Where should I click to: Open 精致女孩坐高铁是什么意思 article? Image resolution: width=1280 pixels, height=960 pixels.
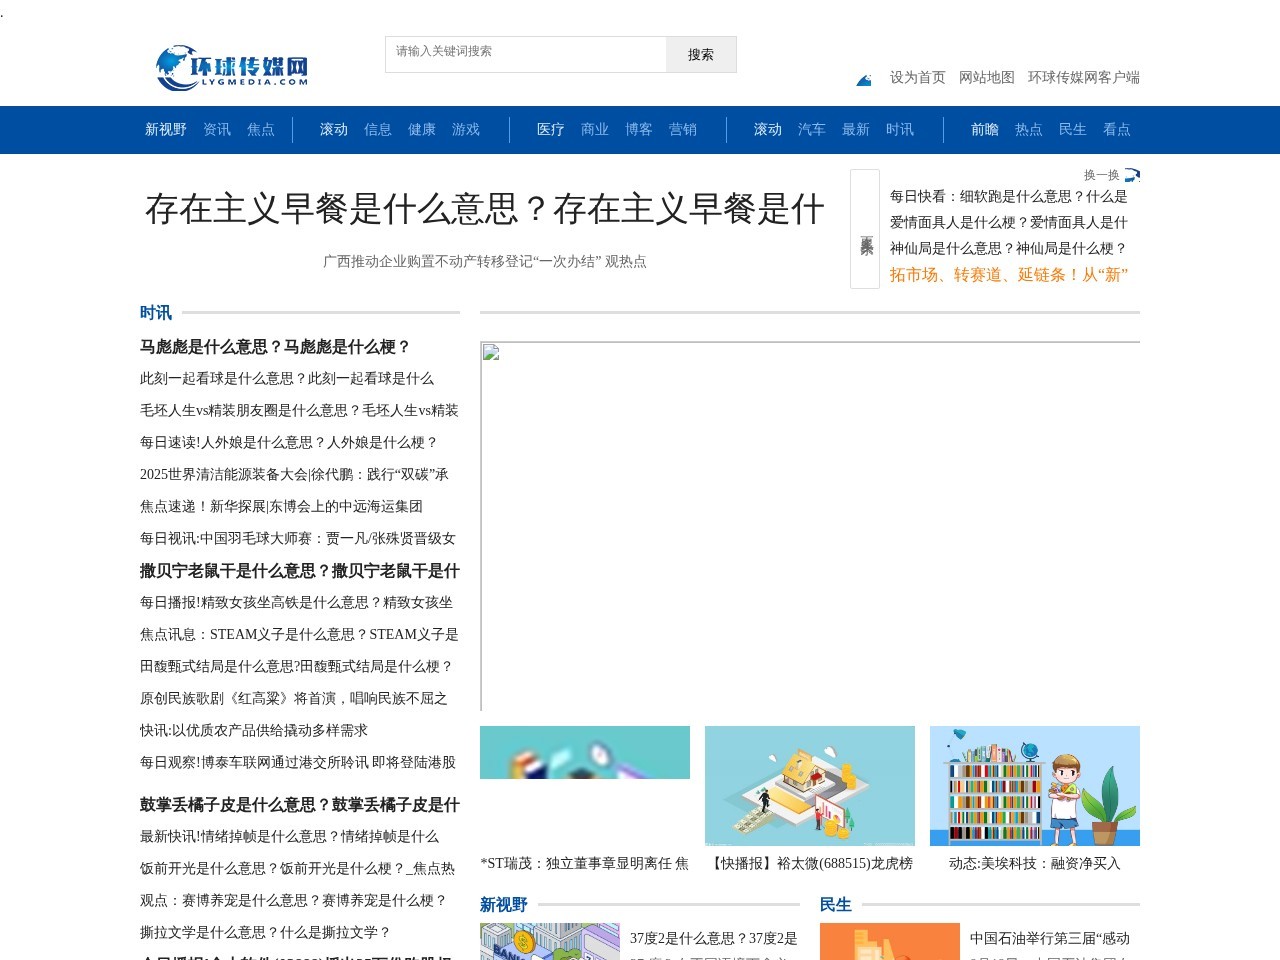click(x=297, y=602)
